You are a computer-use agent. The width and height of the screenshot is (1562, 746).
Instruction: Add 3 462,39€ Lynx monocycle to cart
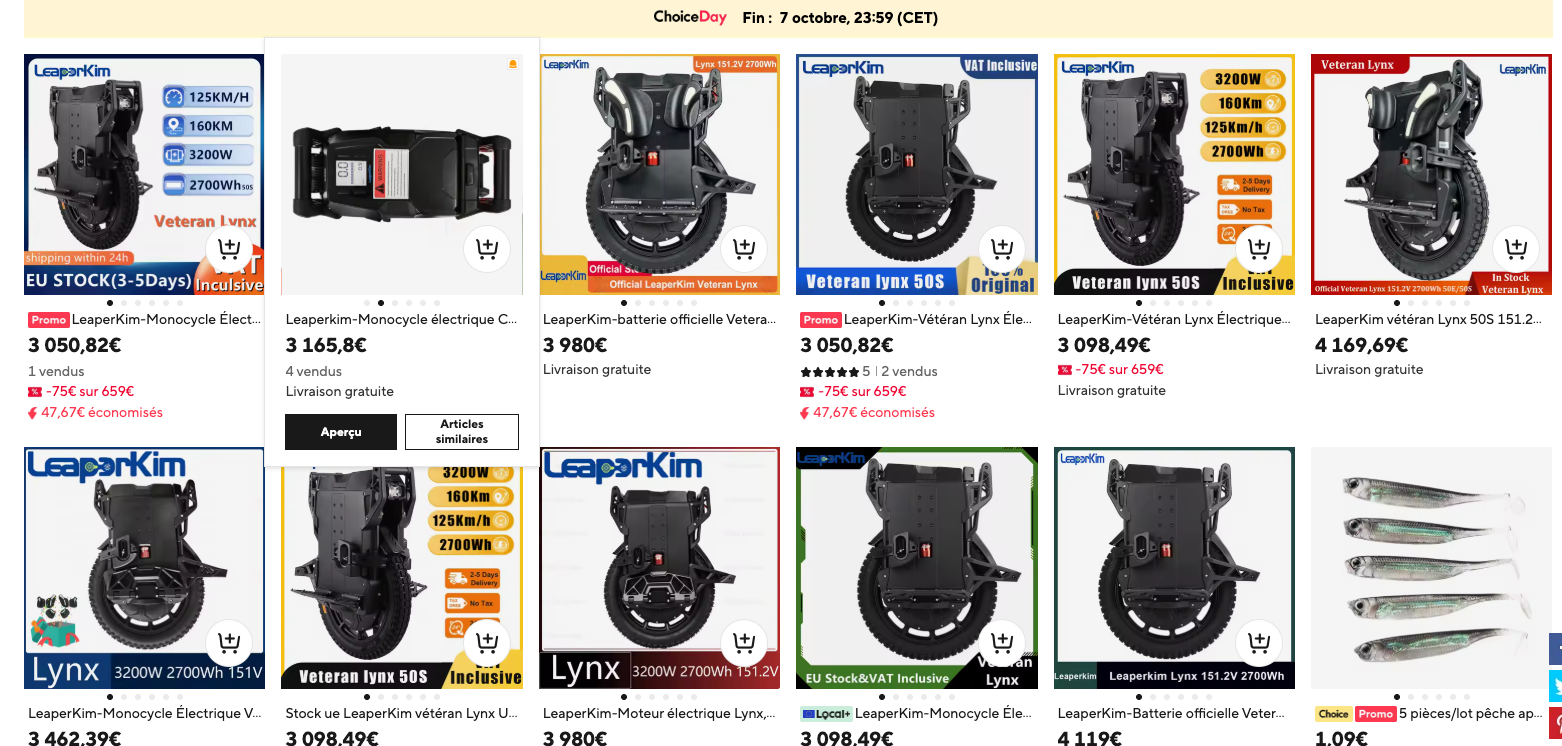[x=229, y=642]
